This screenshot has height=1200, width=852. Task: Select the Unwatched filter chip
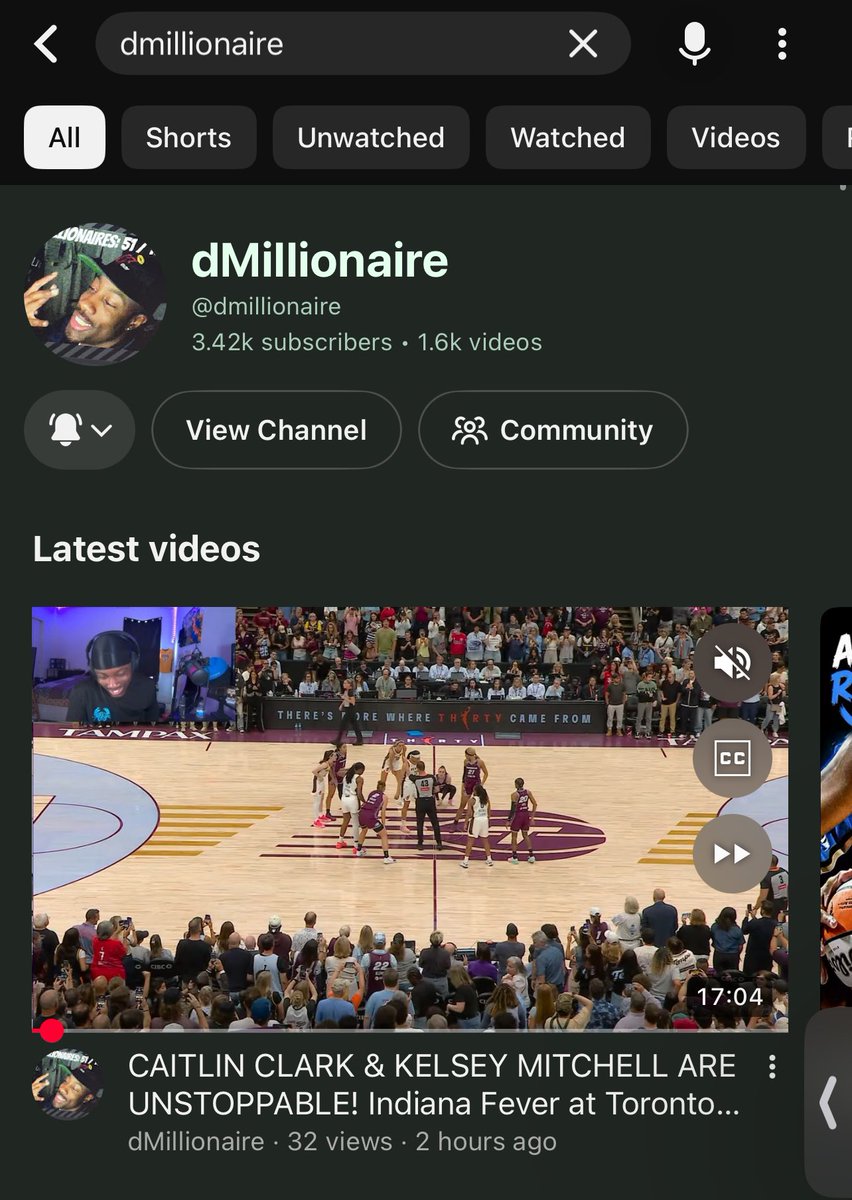point(371,137)
